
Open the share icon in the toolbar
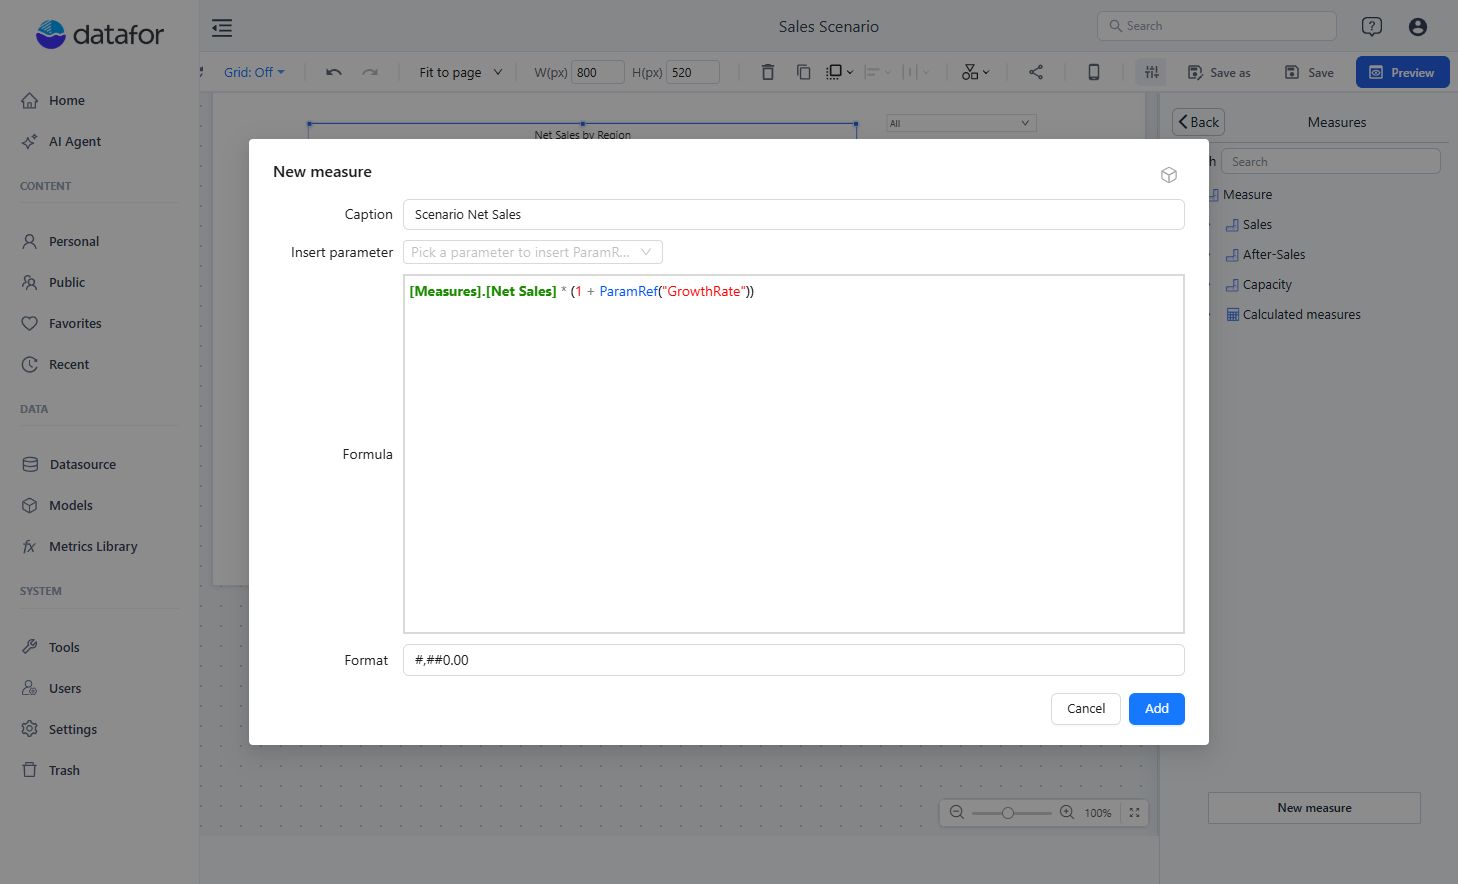pos(1036,72)
